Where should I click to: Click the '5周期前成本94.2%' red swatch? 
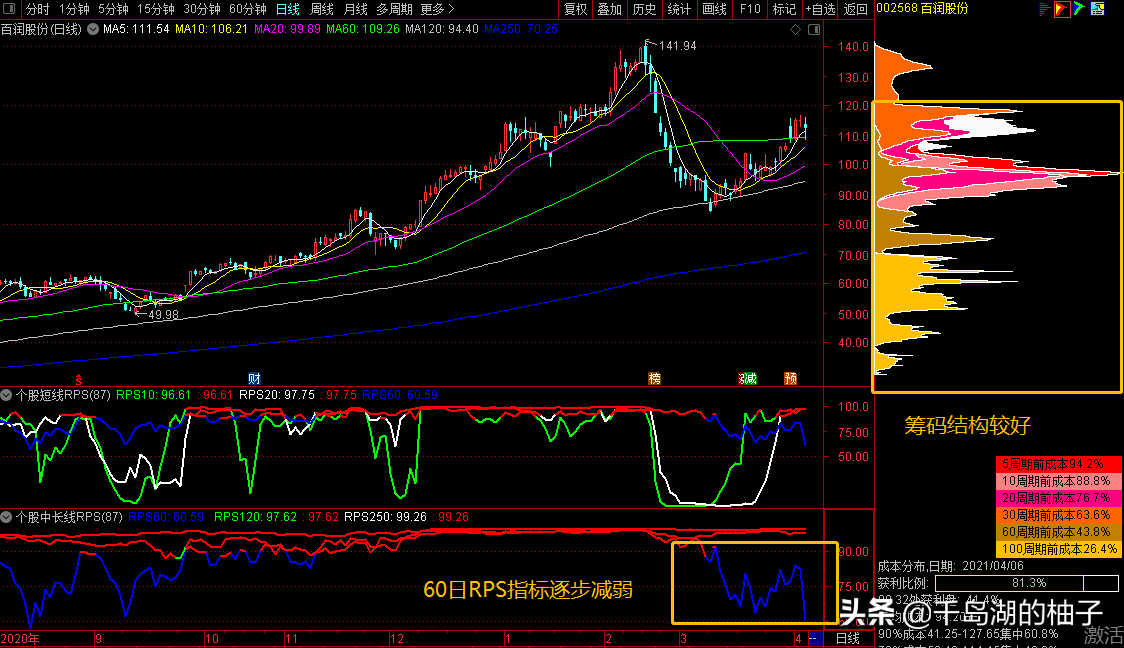click(1059, 464)
